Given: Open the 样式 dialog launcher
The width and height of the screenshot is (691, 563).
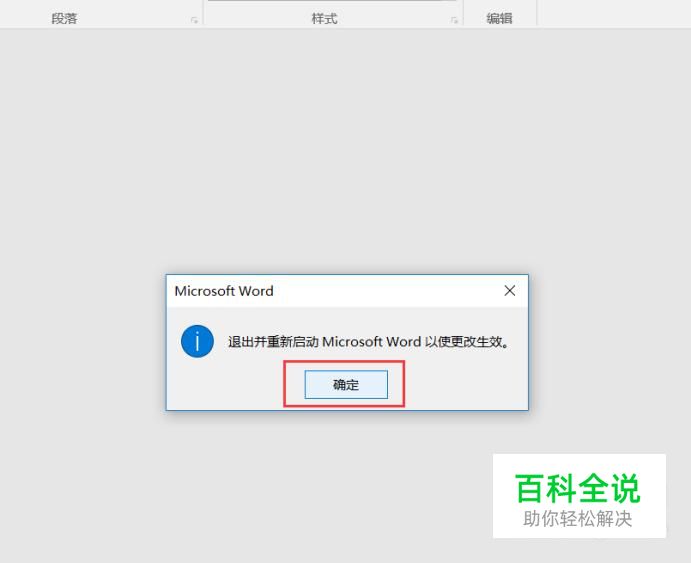Looking at the screenshot, I should 454,20.
